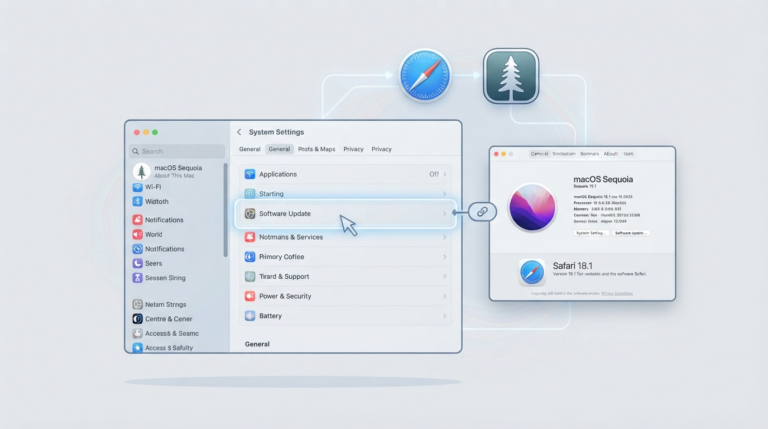Close the System Settings window with red button
Viewport: 768px width, 429px height.
[137, 132]
